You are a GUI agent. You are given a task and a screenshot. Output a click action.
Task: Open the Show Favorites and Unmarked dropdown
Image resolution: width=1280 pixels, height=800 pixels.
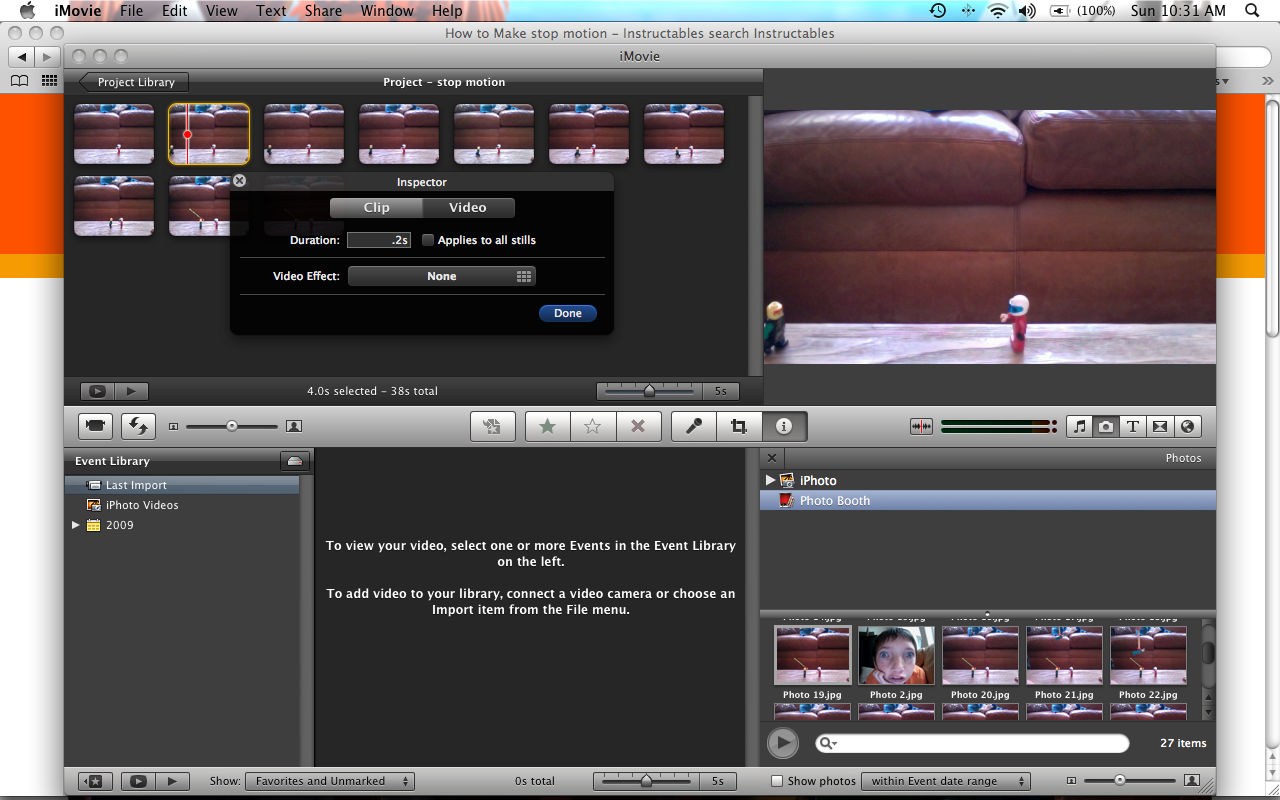click(330, 781)
